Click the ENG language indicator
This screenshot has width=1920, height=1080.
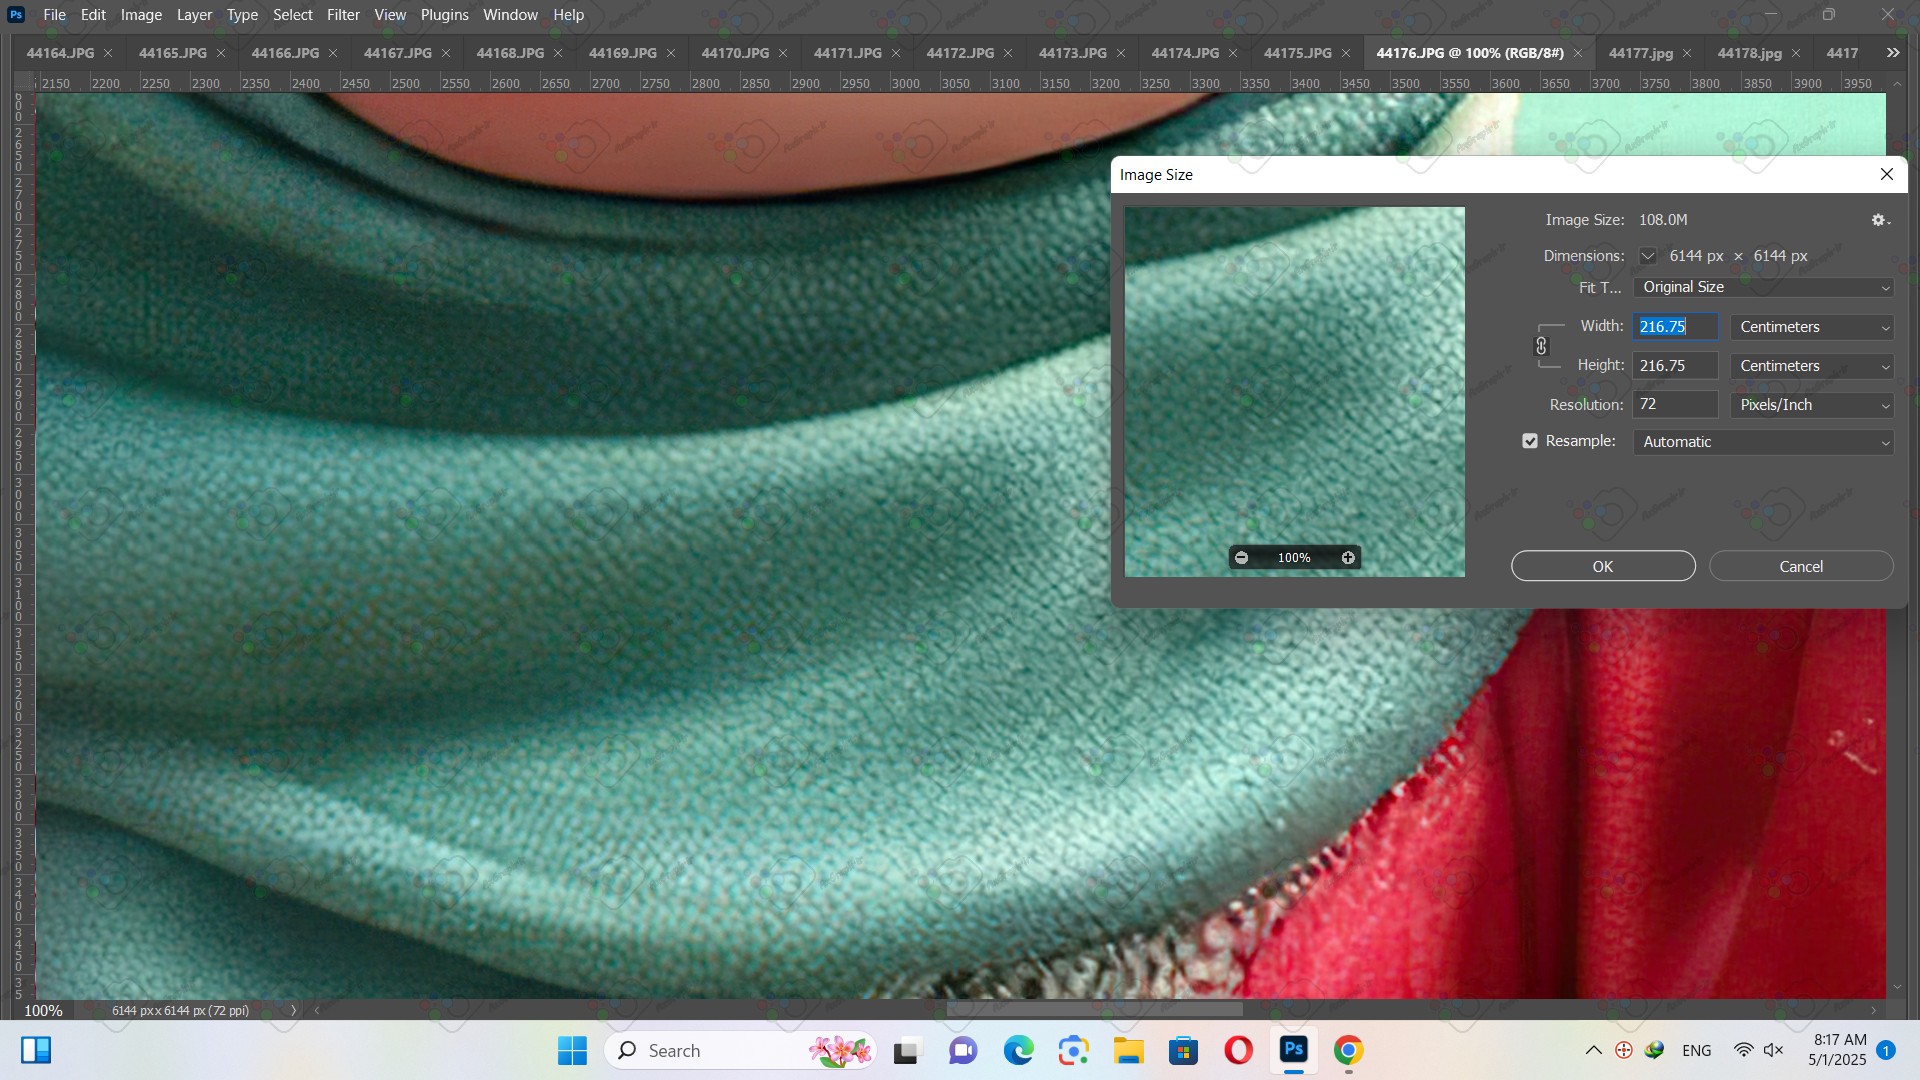point(1697,1050)
